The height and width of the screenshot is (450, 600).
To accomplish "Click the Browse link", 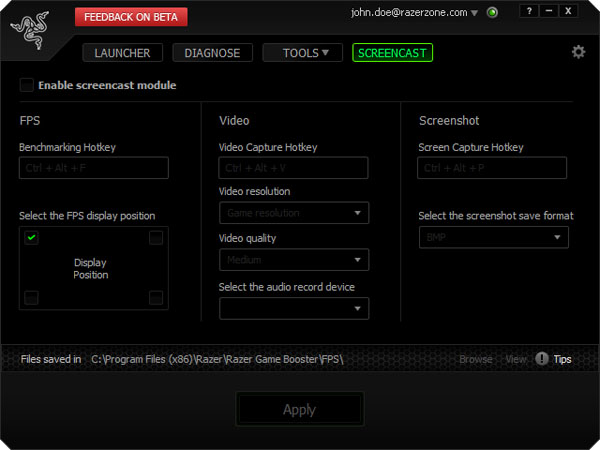I will point(476,359).
